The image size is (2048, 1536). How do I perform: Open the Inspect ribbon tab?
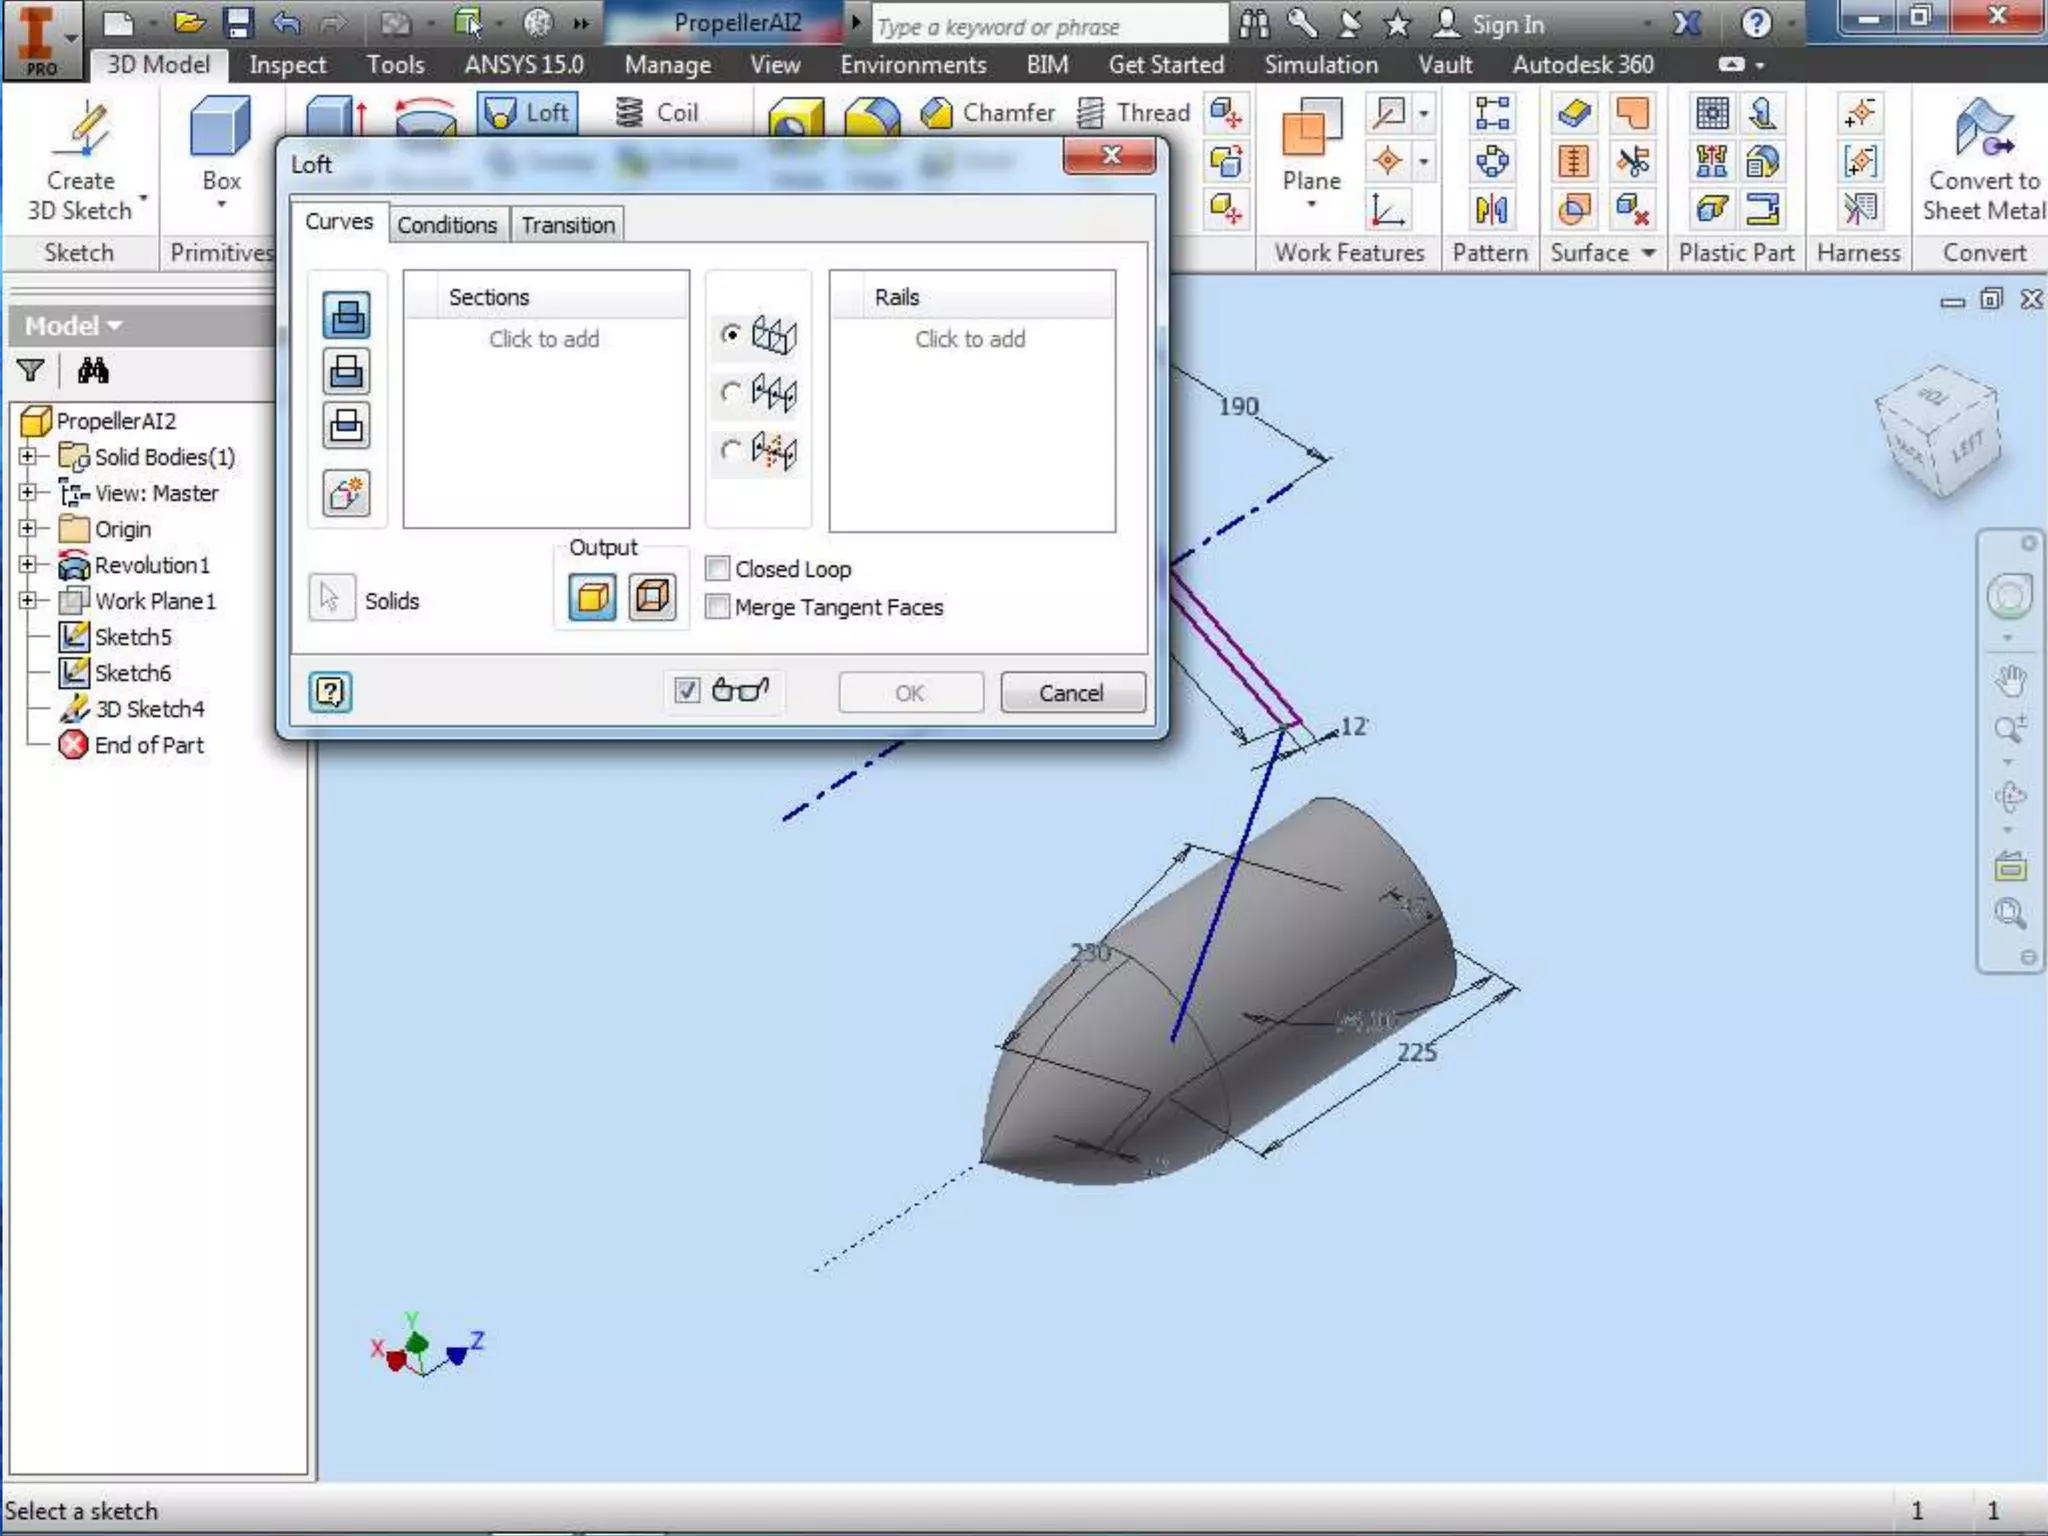pos(287,65)
